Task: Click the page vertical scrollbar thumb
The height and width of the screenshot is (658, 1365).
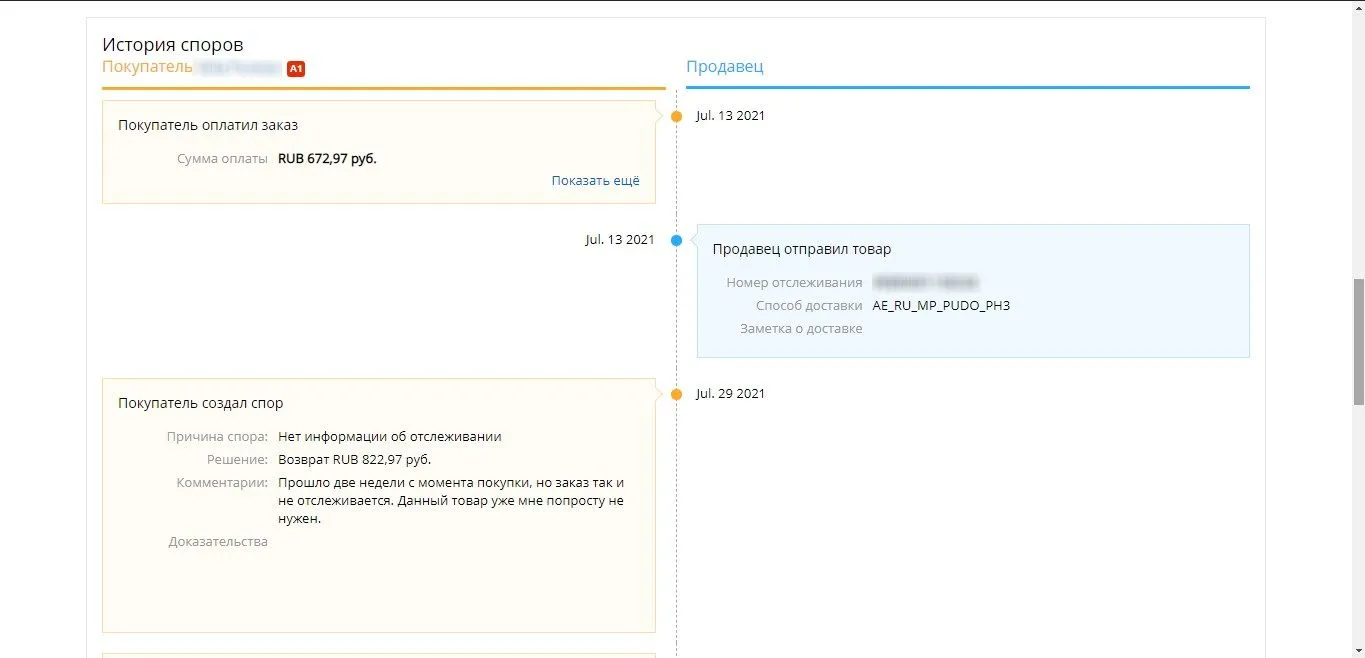Action: pos(1358,341)
